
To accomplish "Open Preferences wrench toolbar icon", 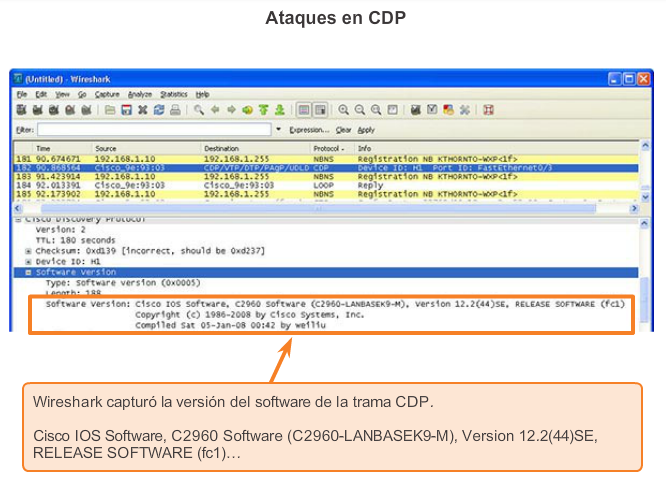I will point(465,110).
